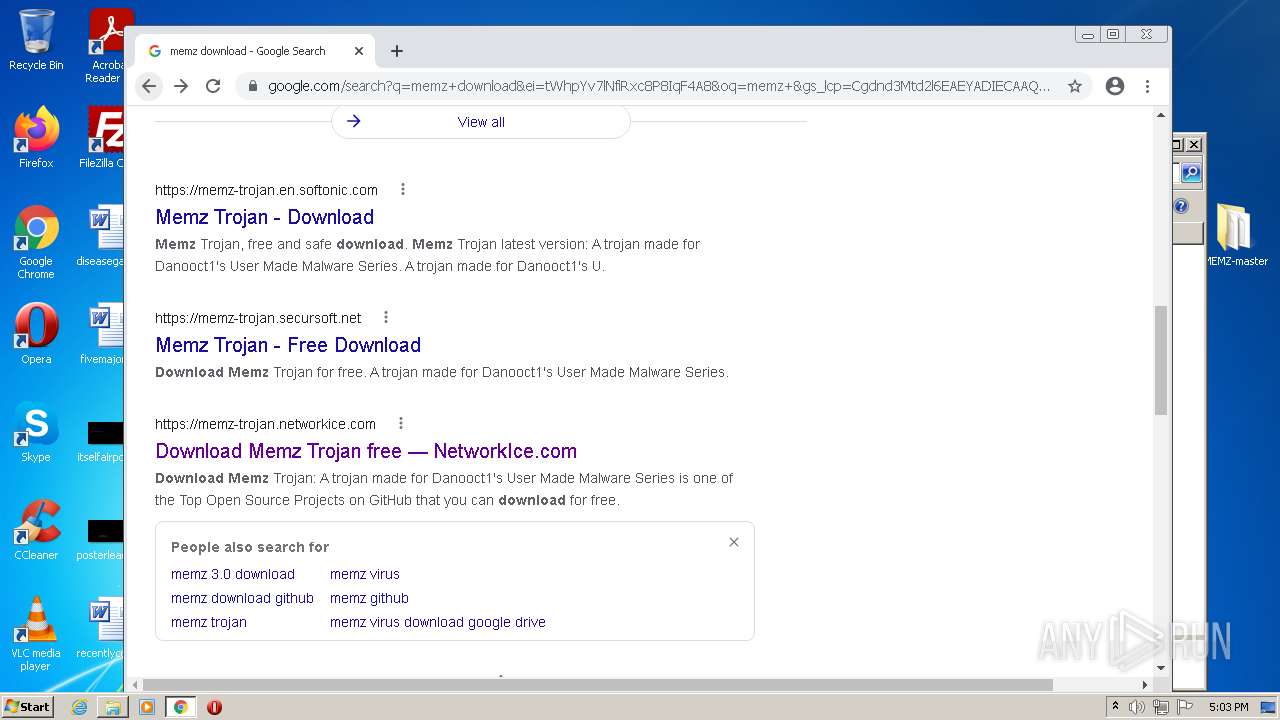Click the vertical scrollbar thumb
This screenshot has height=720, width=1280.
1161,360
